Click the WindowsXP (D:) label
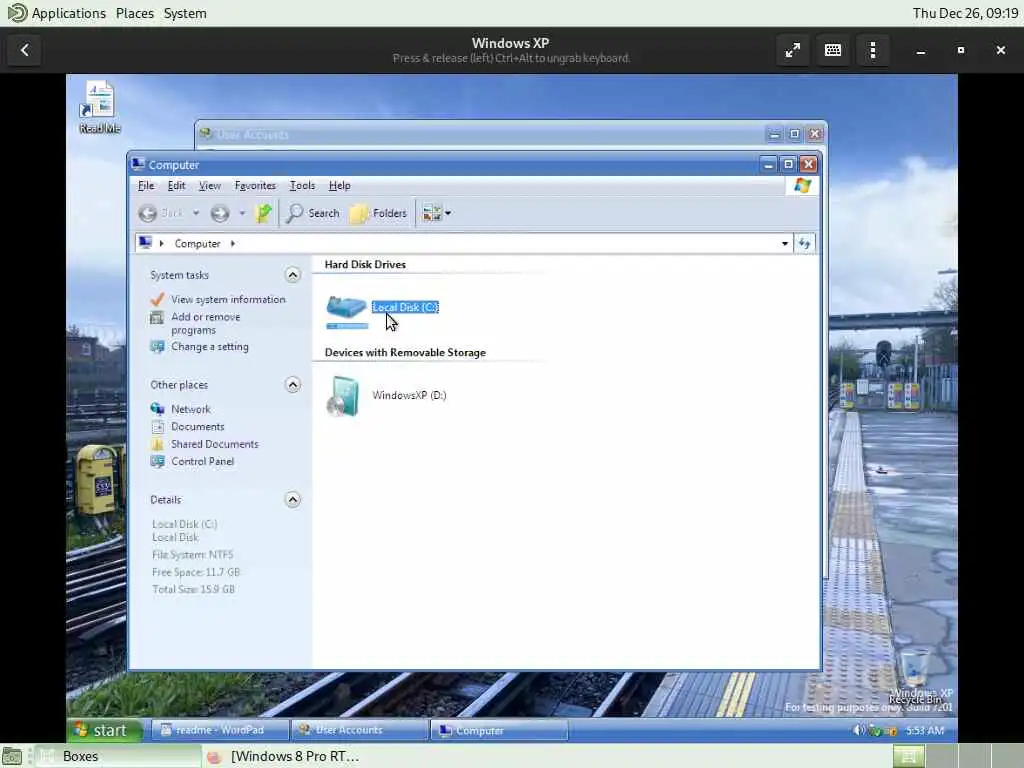This screenshot has width=1024, height=768. click(x=409, y=395)
